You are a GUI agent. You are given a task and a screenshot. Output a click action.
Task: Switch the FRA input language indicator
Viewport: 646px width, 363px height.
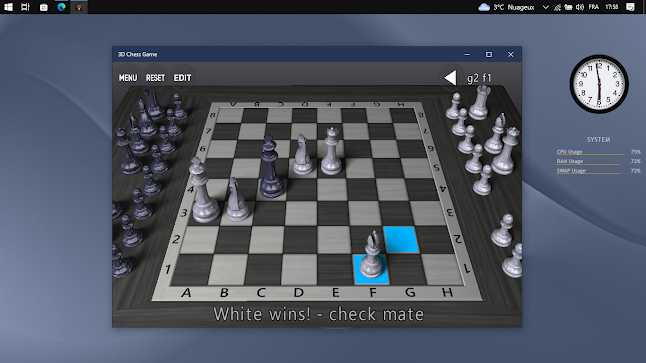point(594,7)
